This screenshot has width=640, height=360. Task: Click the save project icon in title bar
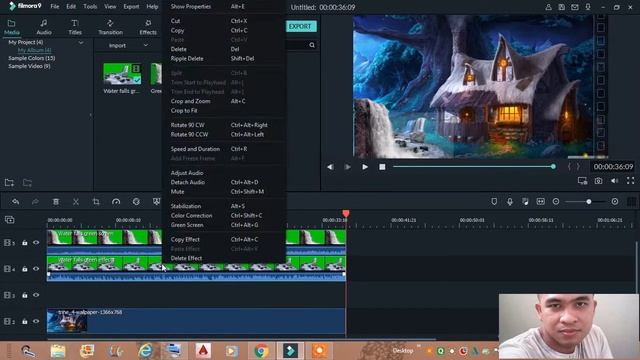click(562, 7)
